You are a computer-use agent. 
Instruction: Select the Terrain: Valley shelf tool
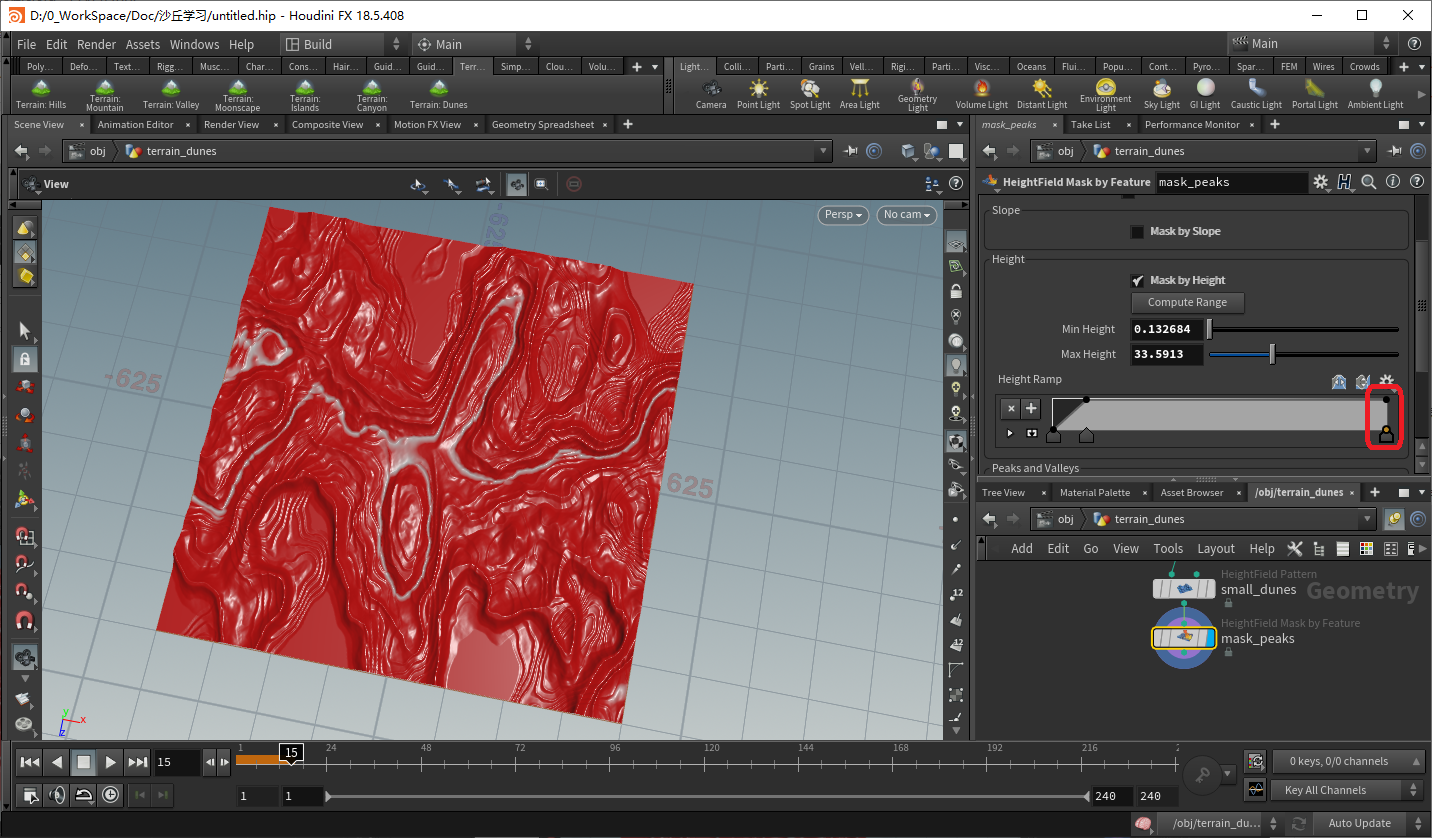click(x=171, y=95)
